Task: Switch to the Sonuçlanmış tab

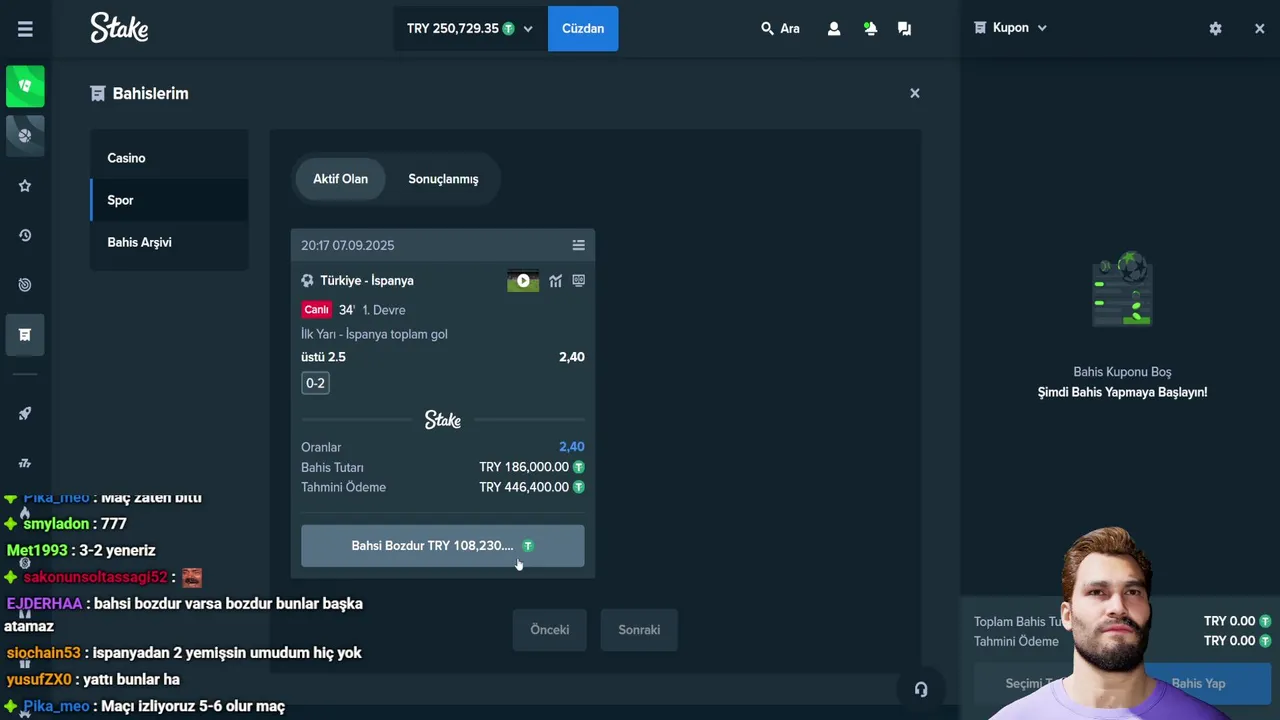Action: point(443,179)
